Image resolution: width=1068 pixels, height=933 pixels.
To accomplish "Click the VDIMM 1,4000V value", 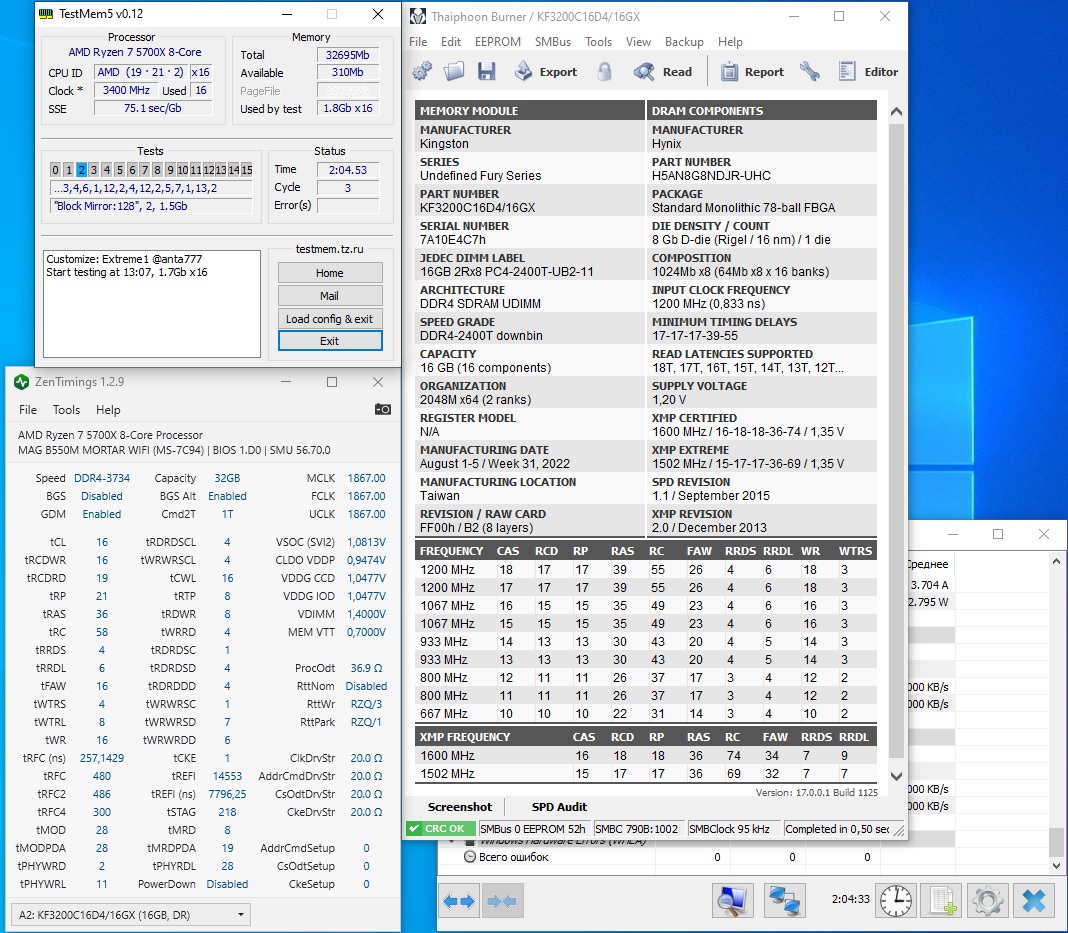I will tap(366, 614).
